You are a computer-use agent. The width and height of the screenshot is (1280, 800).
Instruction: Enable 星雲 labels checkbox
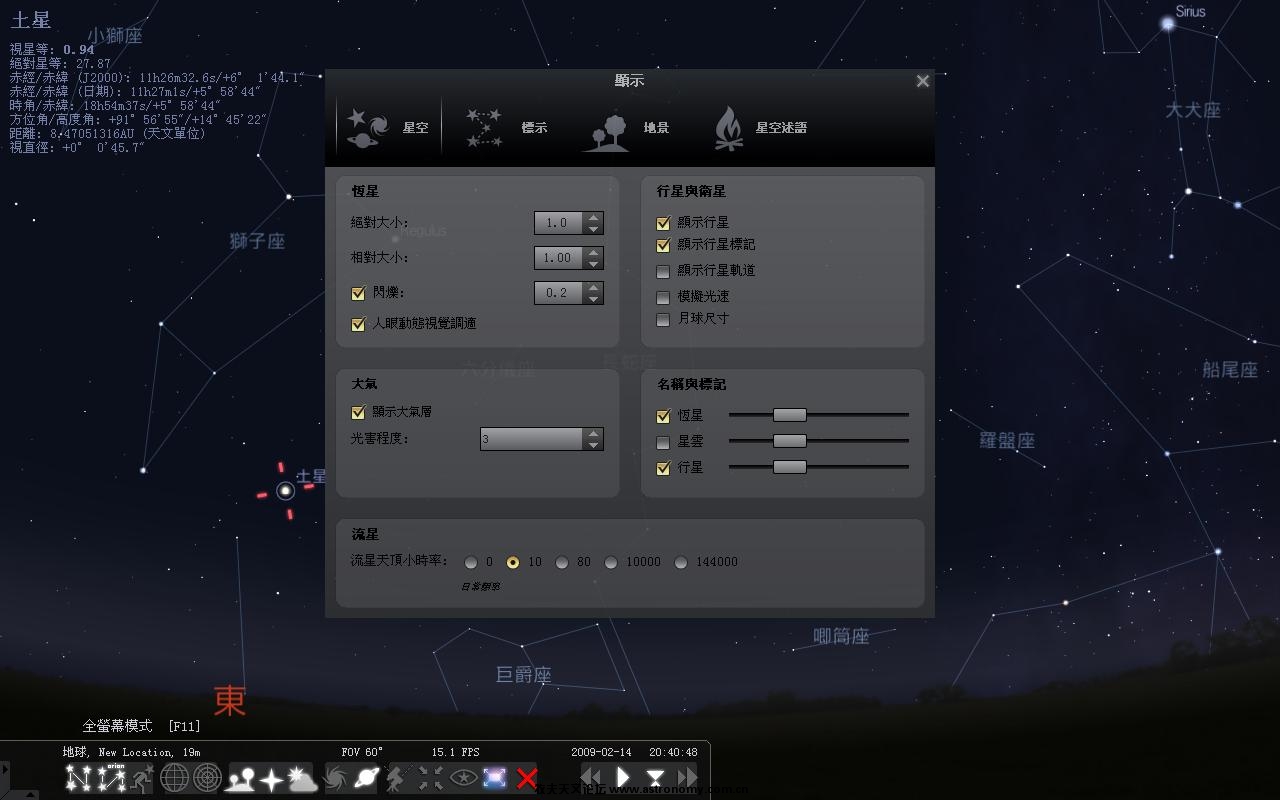(x=662, y=442)
